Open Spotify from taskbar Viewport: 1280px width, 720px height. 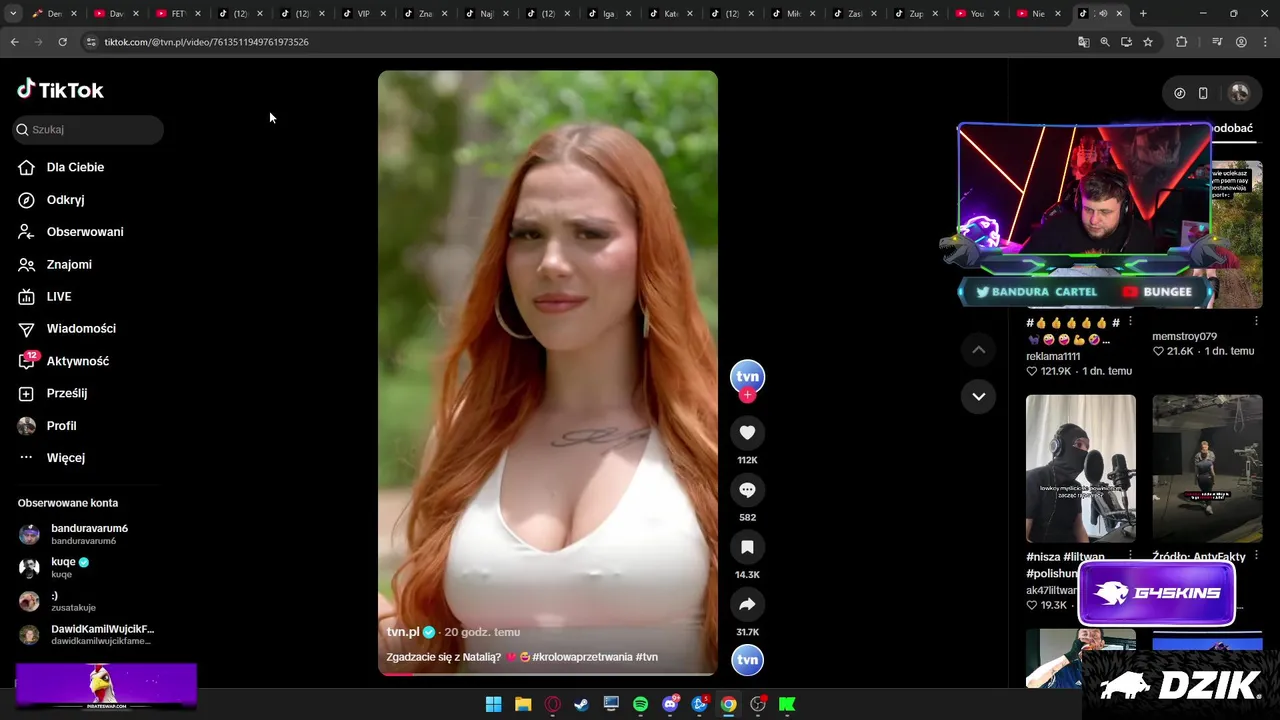(x=641, y=704)
